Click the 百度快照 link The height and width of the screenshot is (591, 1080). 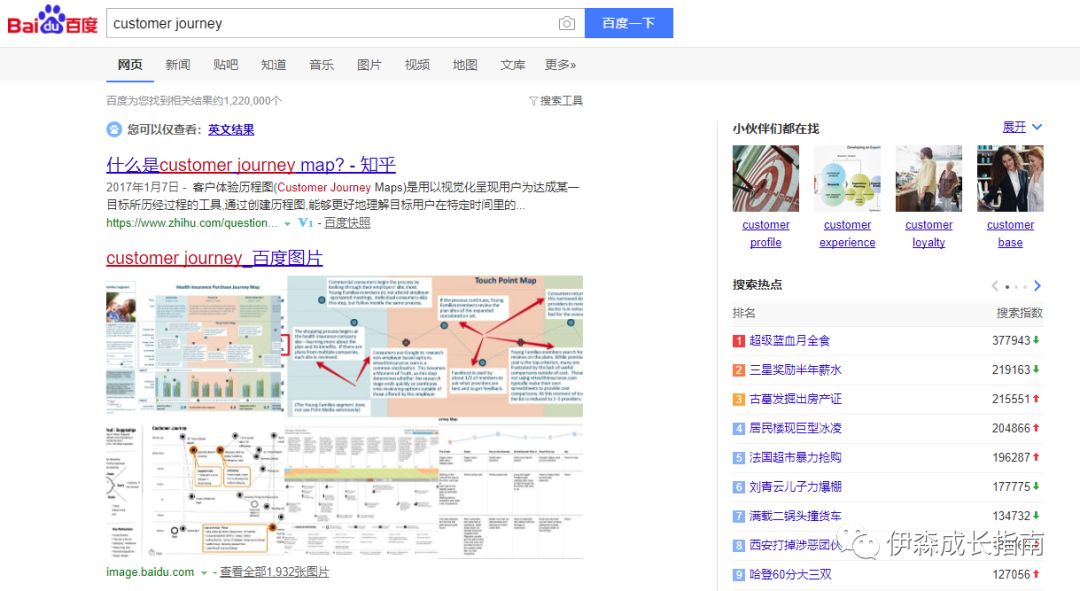347,222
